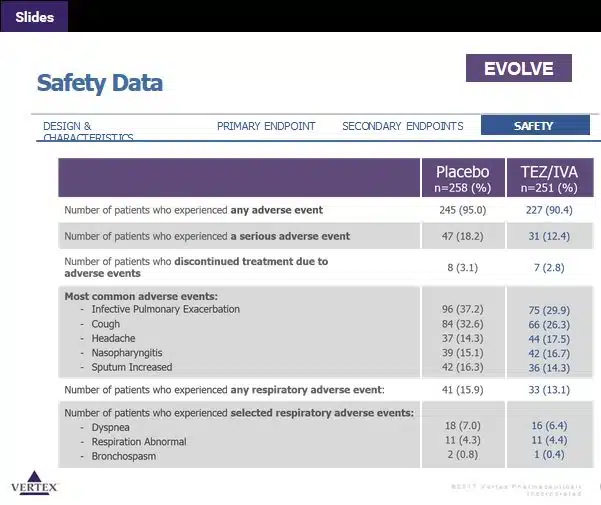Click TEZ/IVA value 36 (14.3)
This screenshot has width=601, height=505.
[x=549, y=368]
